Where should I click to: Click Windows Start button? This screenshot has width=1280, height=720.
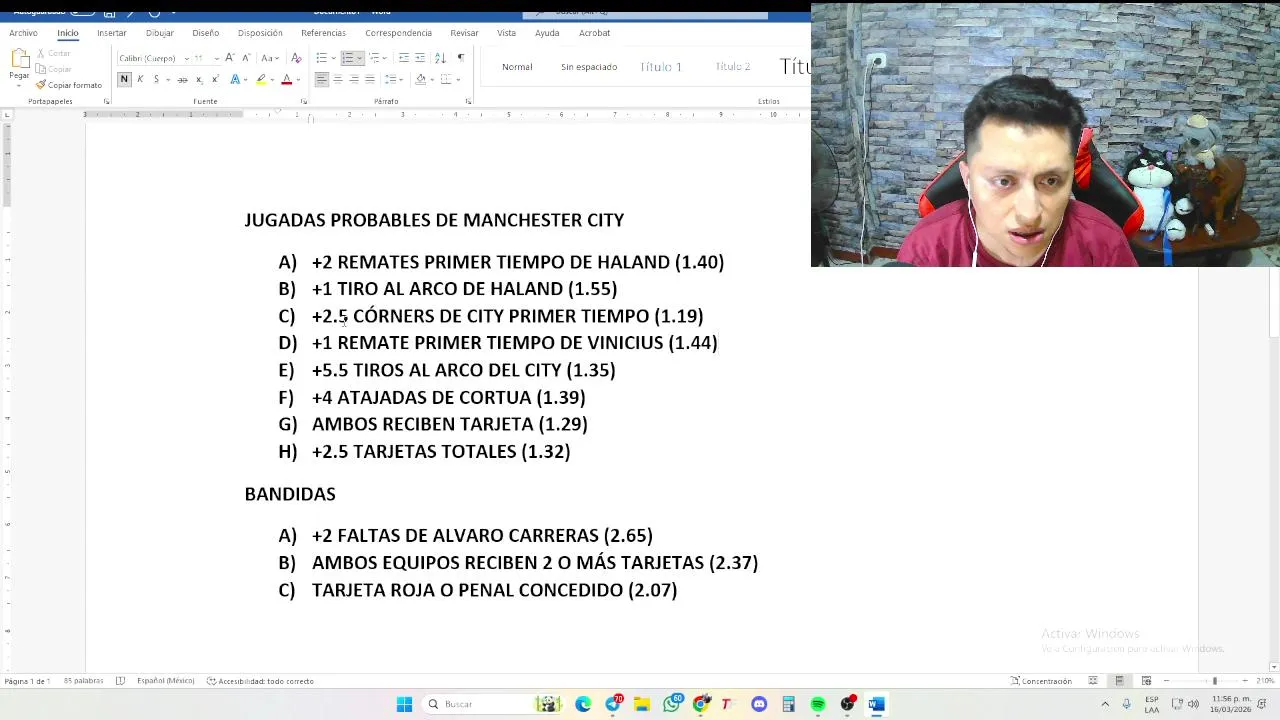coord(404,704)
